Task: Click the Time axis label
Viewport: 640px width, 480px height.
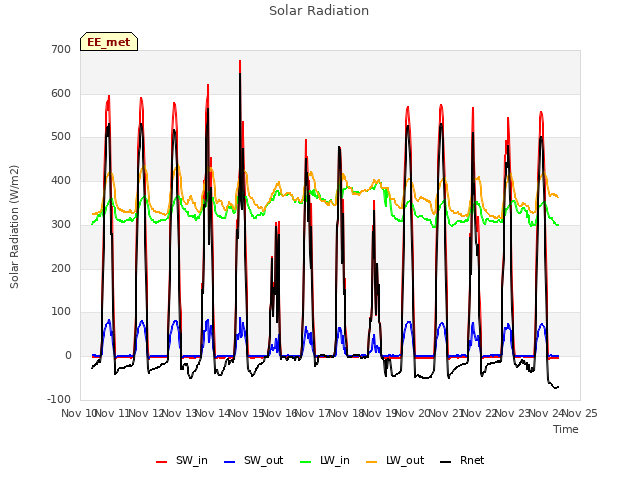Action: click(566, 429)
